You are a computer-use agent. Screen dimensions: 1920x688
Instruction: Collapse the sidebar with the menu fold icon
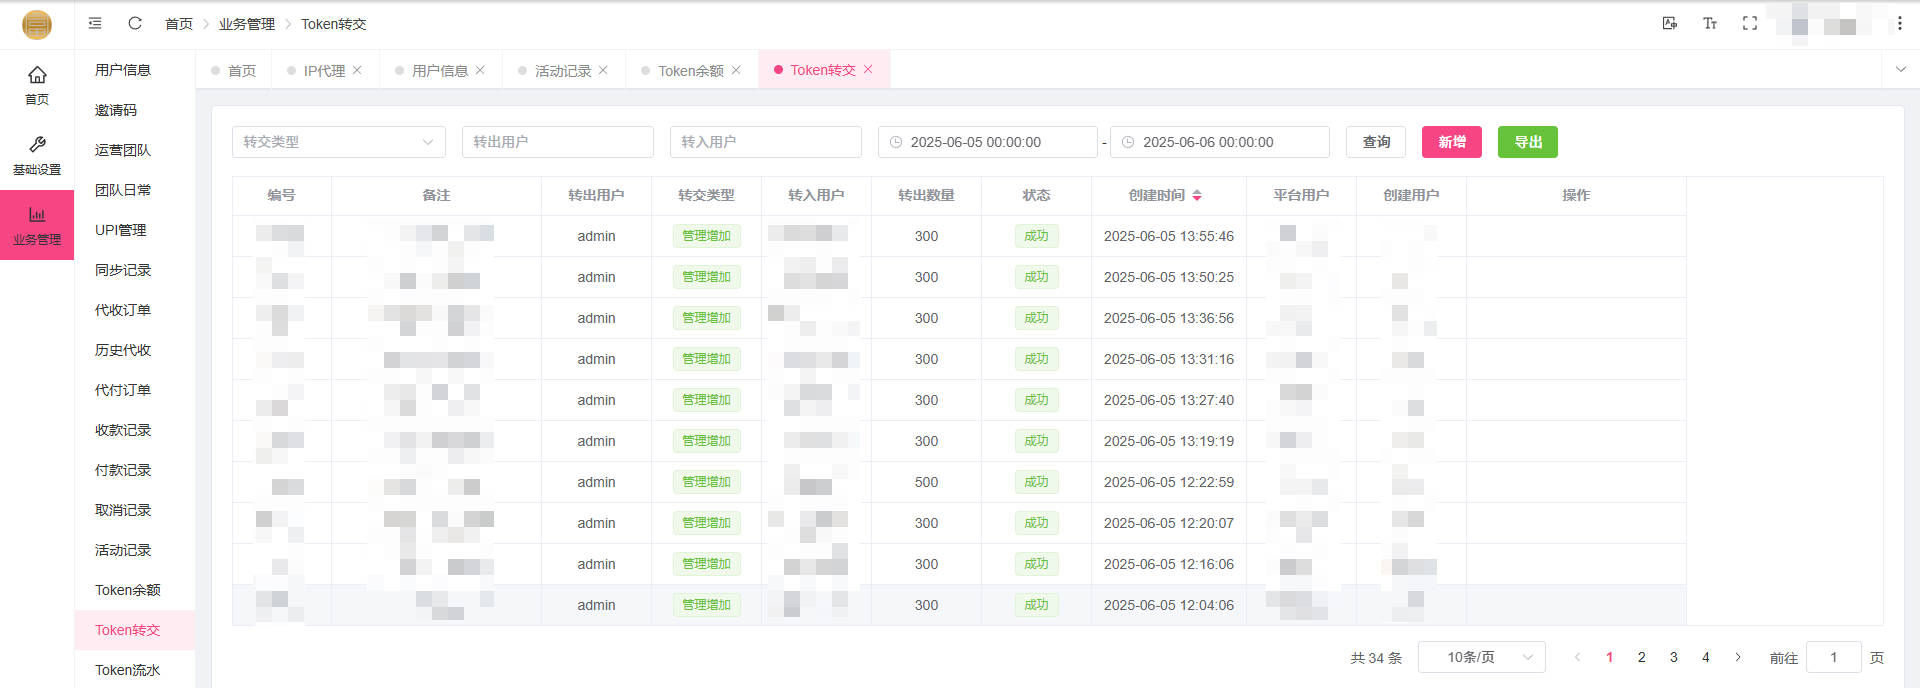click(95, 23)
